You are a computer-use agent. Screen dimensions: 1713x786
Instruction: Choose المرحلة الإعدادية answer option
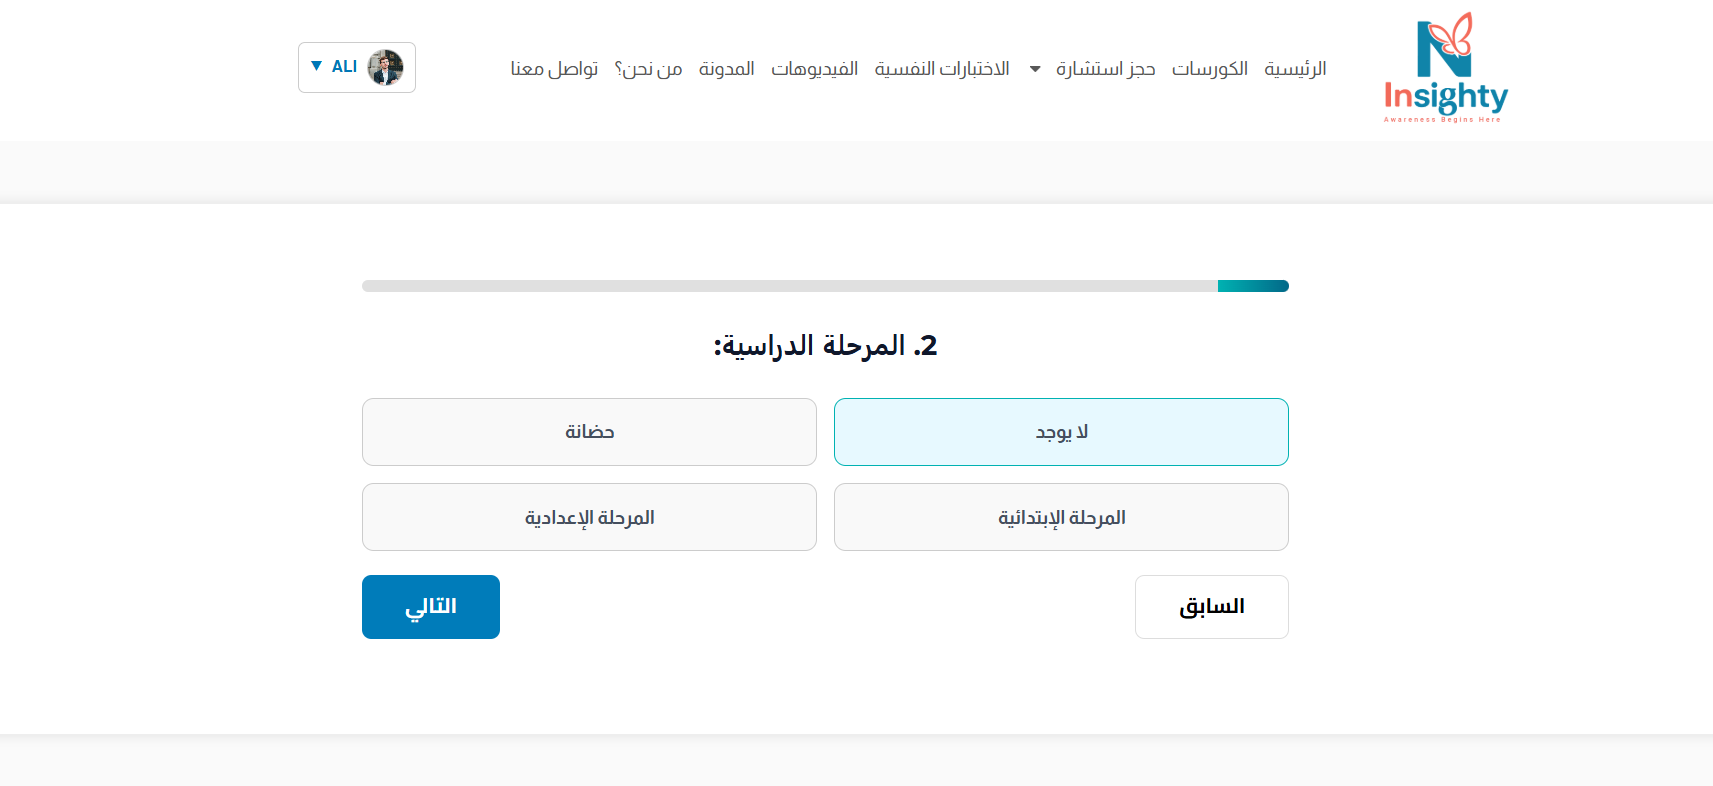(x=589, y=517)
